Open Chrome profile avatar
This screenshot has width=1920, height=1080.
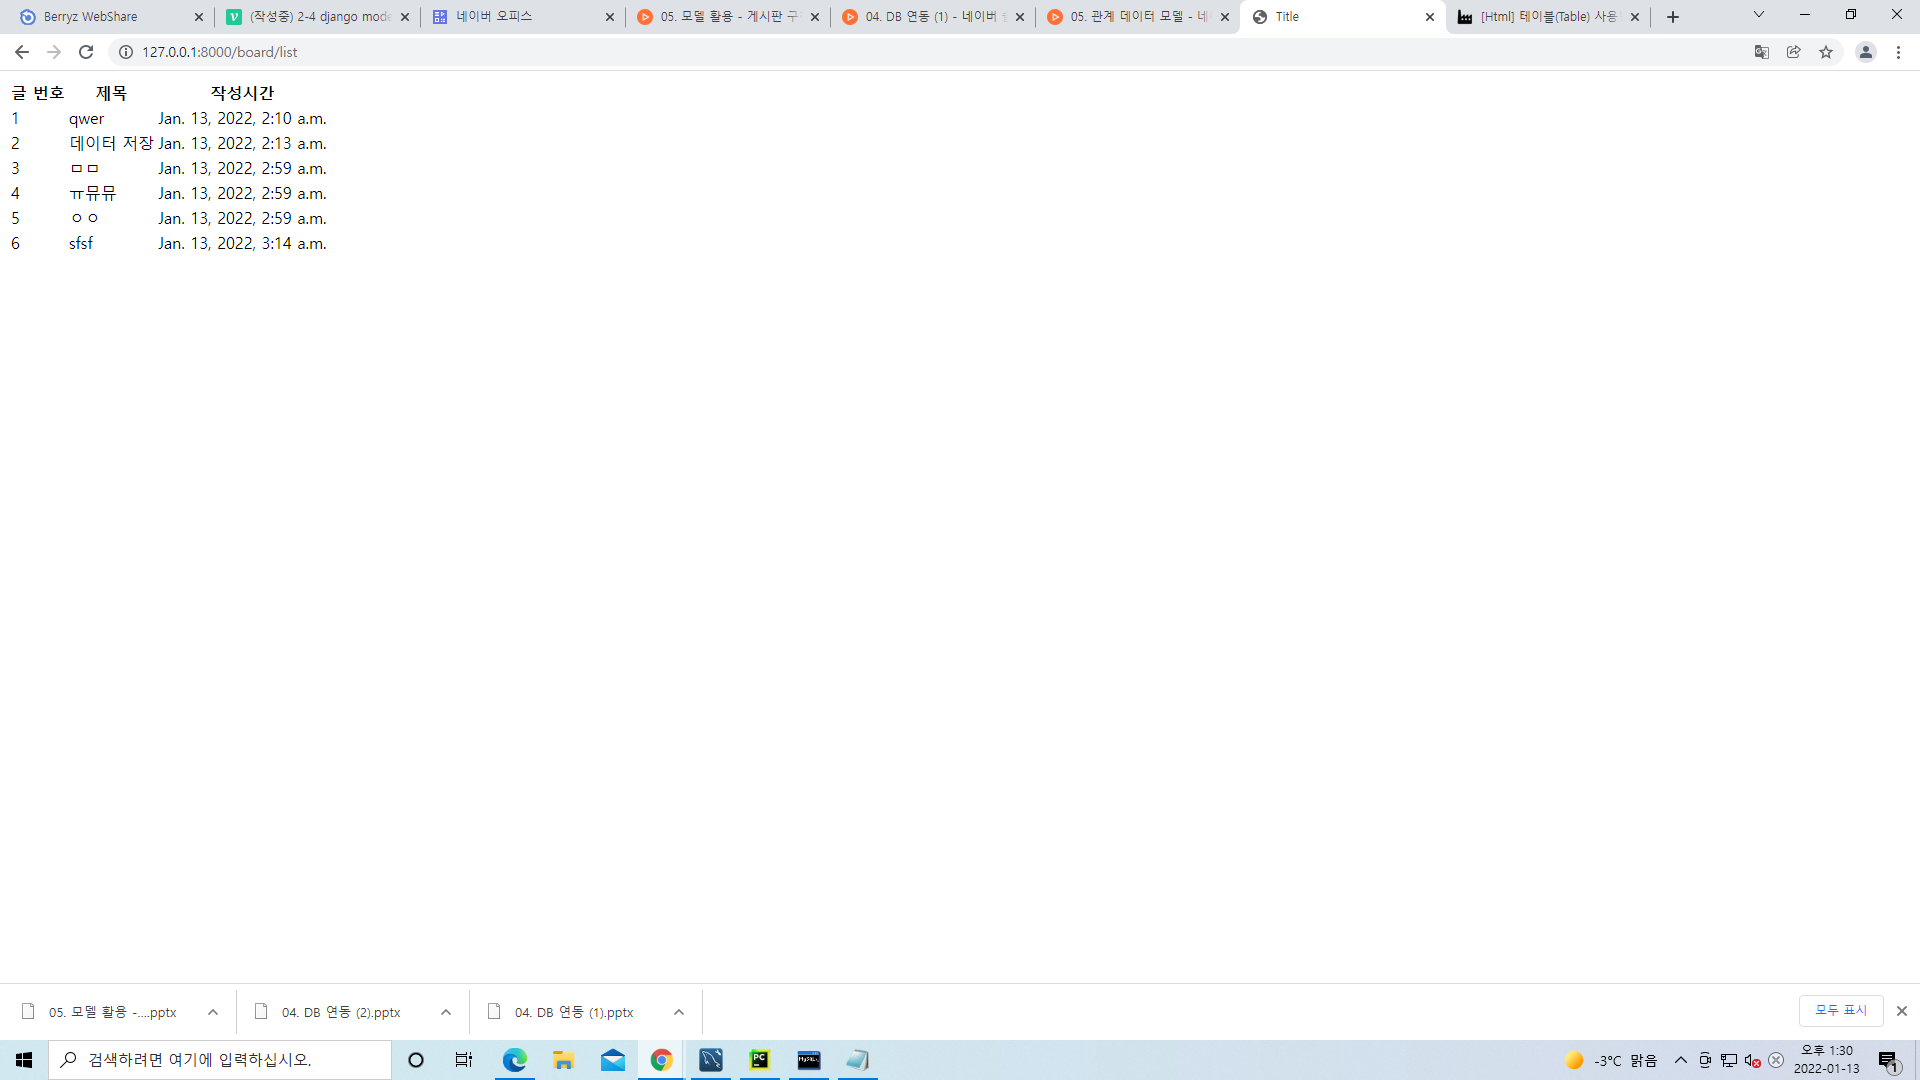point(1865,52)
